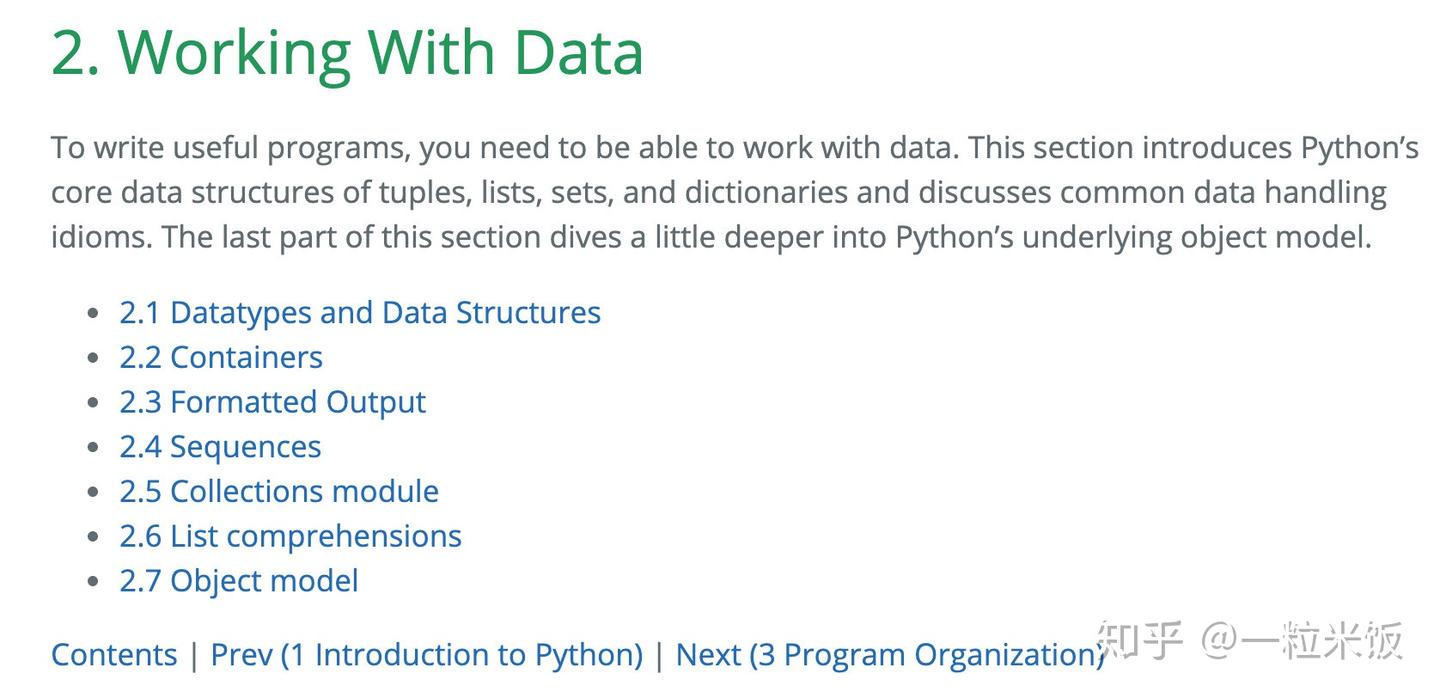Click the "2. Working With Data" heading
Image resolution: width=1440 pixels, height=698 pixels.
[347, 52]
